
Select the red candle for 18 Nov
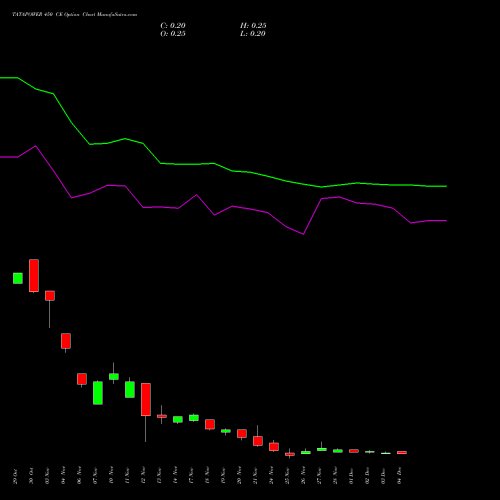(210, 424)
